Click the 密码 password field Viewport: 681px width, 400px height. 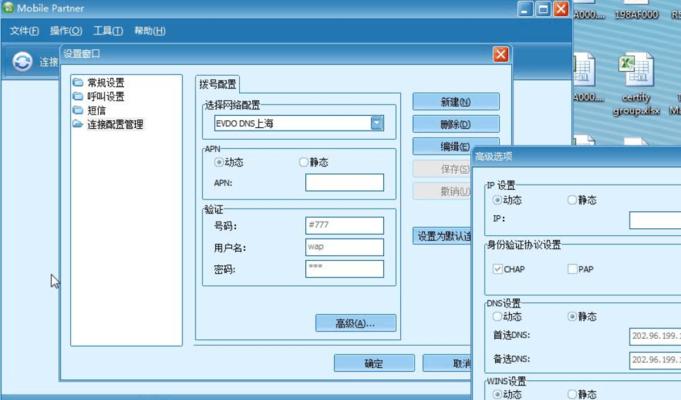tap(344, 269)
